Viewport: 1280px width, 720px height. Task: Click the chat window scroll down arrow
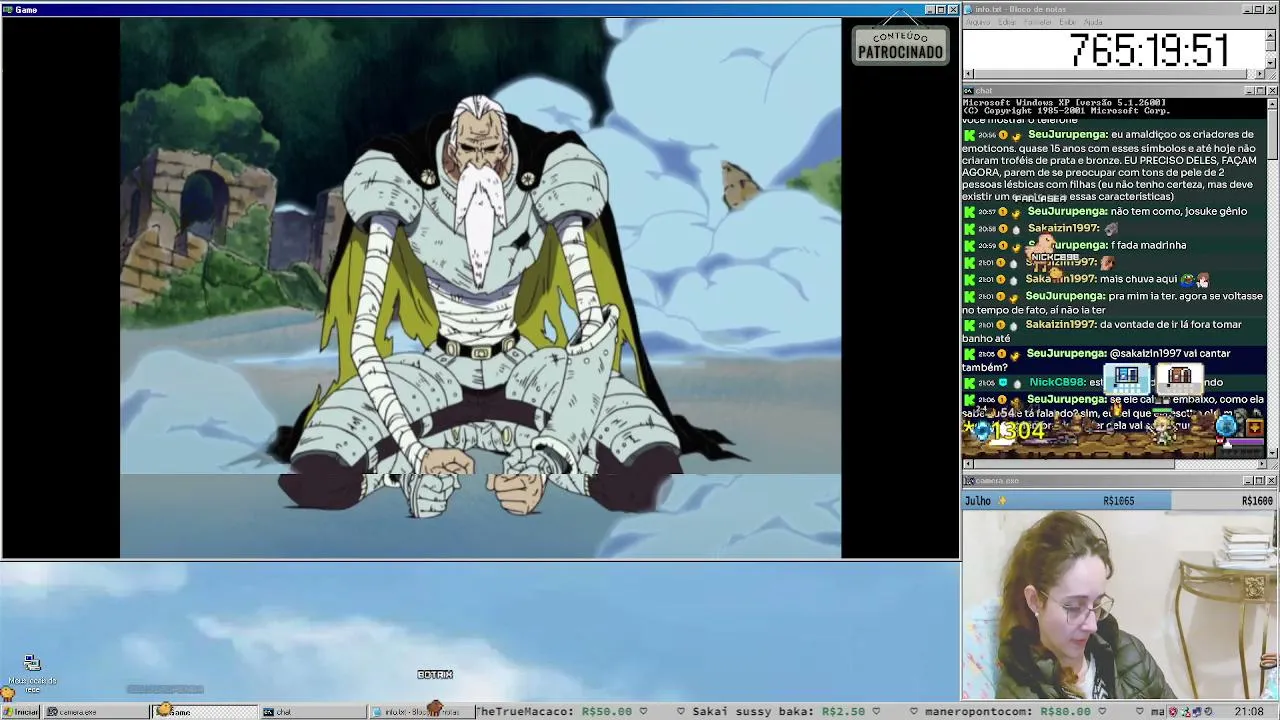tap(1272, 452)
